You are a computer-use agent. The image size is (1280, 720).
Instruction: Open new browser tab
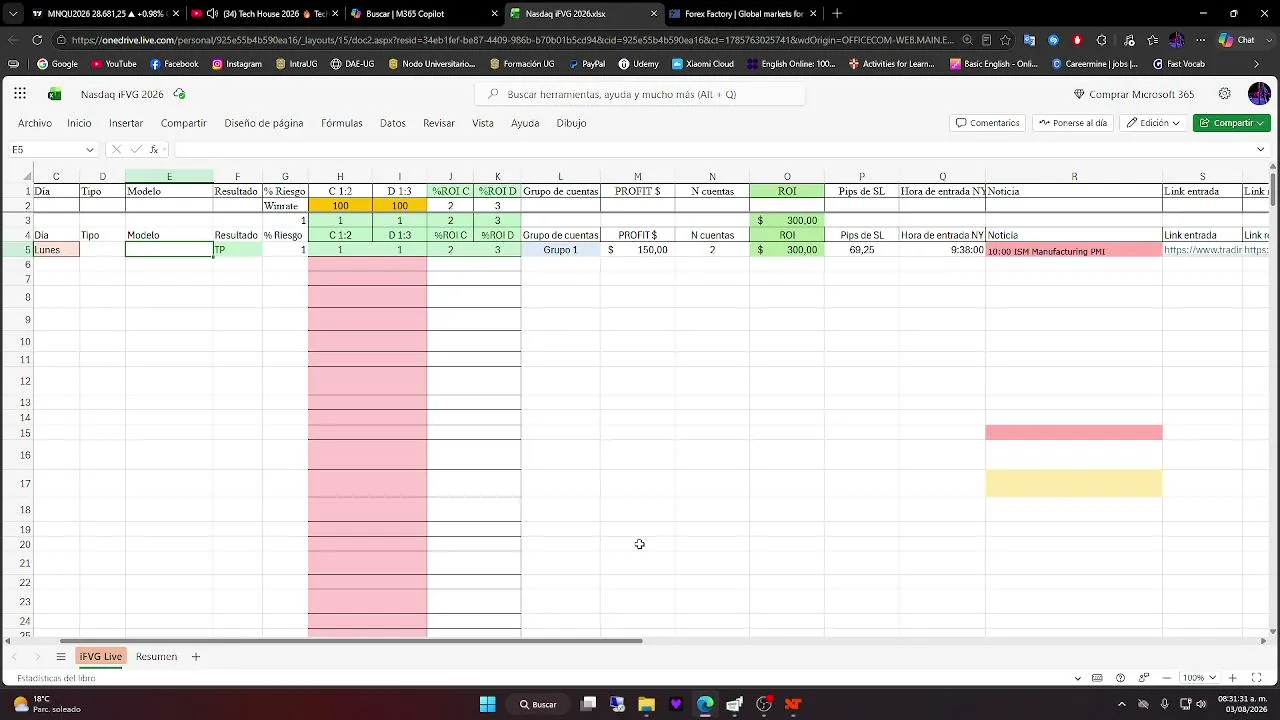(837, 14)
